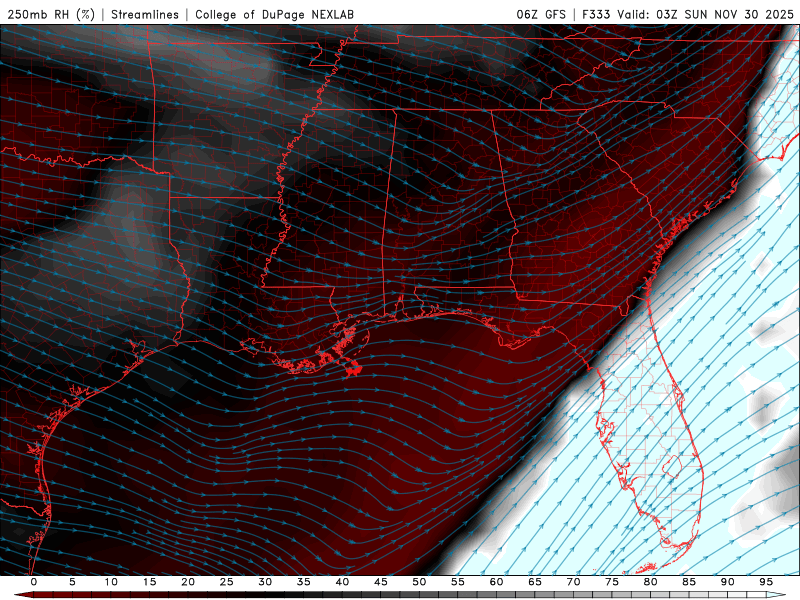Click the "35" colorbar tick label
Viewport: 800px width, 600px height.
tap(304, 582)
